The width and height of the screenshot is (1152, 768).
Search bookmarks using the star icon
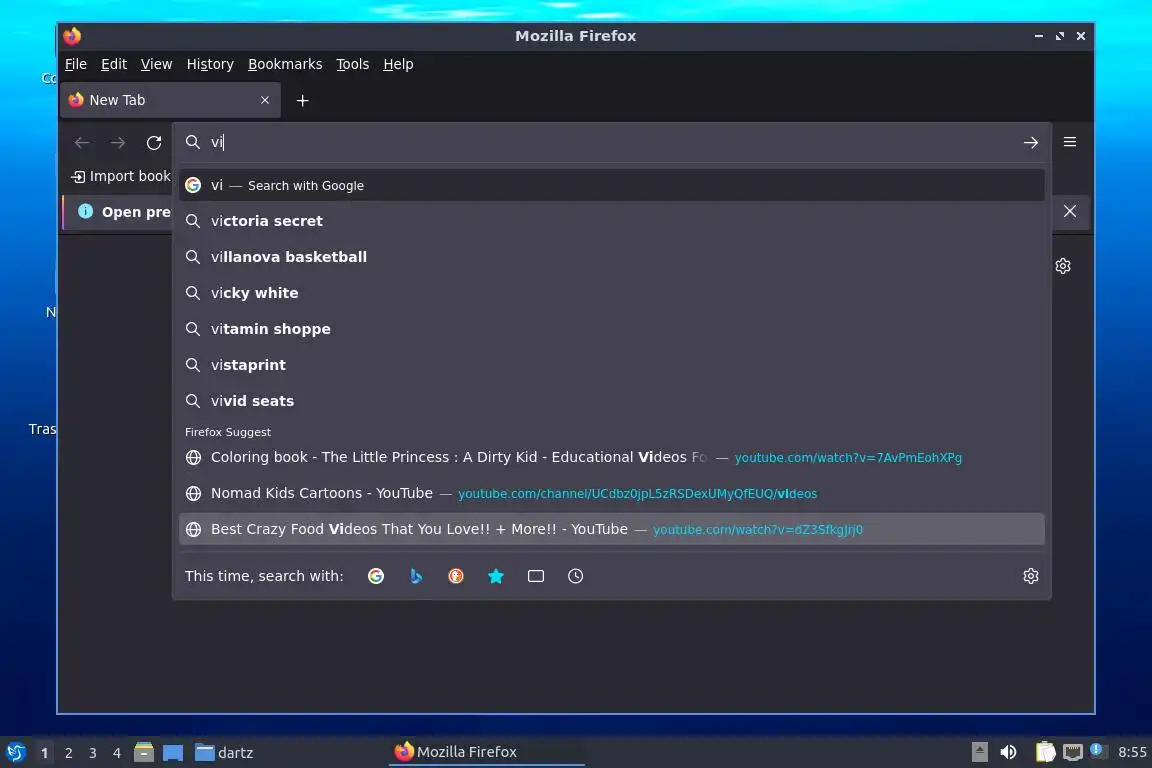coord(496,576)
